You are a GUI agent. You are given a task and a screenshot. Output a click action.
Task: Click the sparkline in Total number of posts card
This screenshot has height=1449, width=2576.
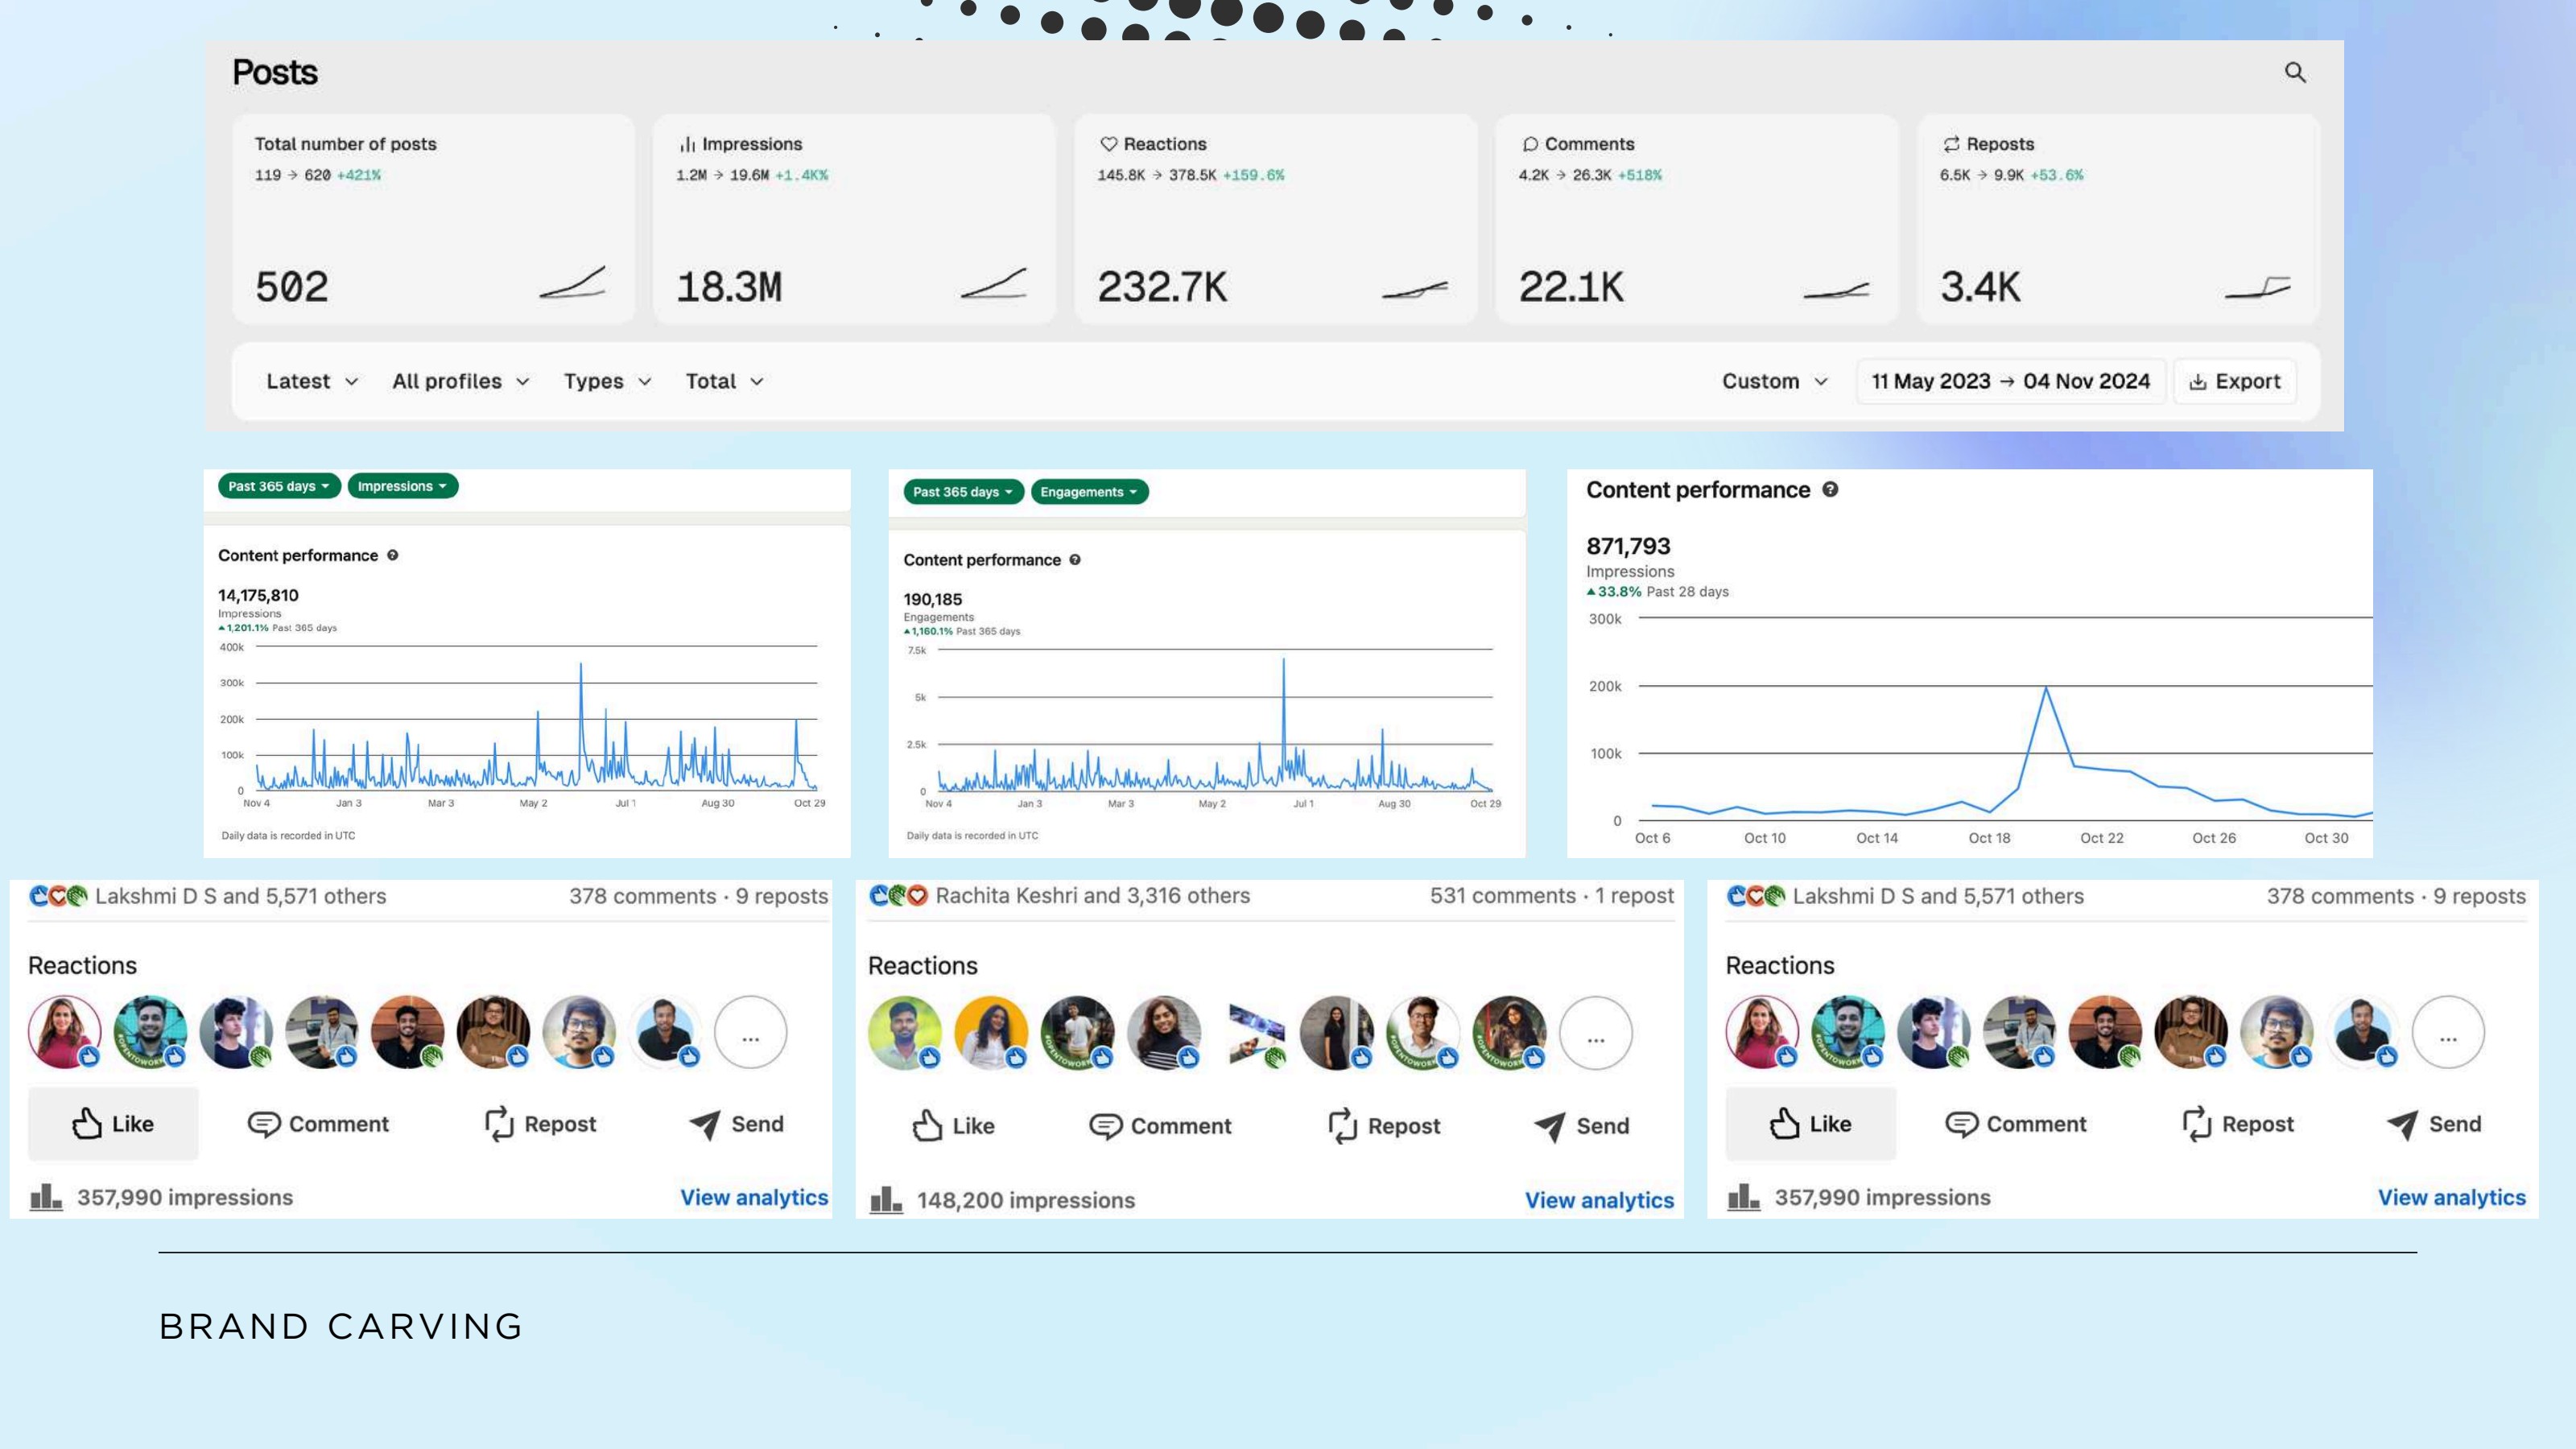572,282
